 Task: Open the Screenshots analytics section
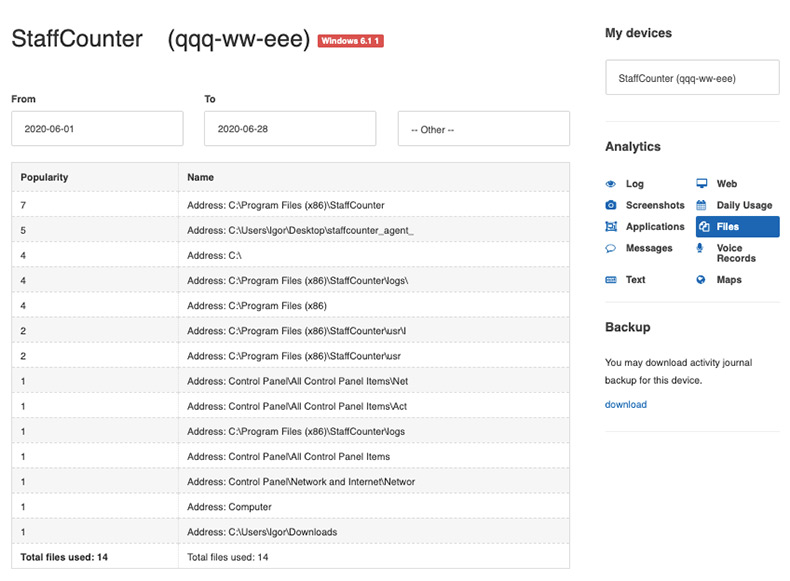point(655,205)
